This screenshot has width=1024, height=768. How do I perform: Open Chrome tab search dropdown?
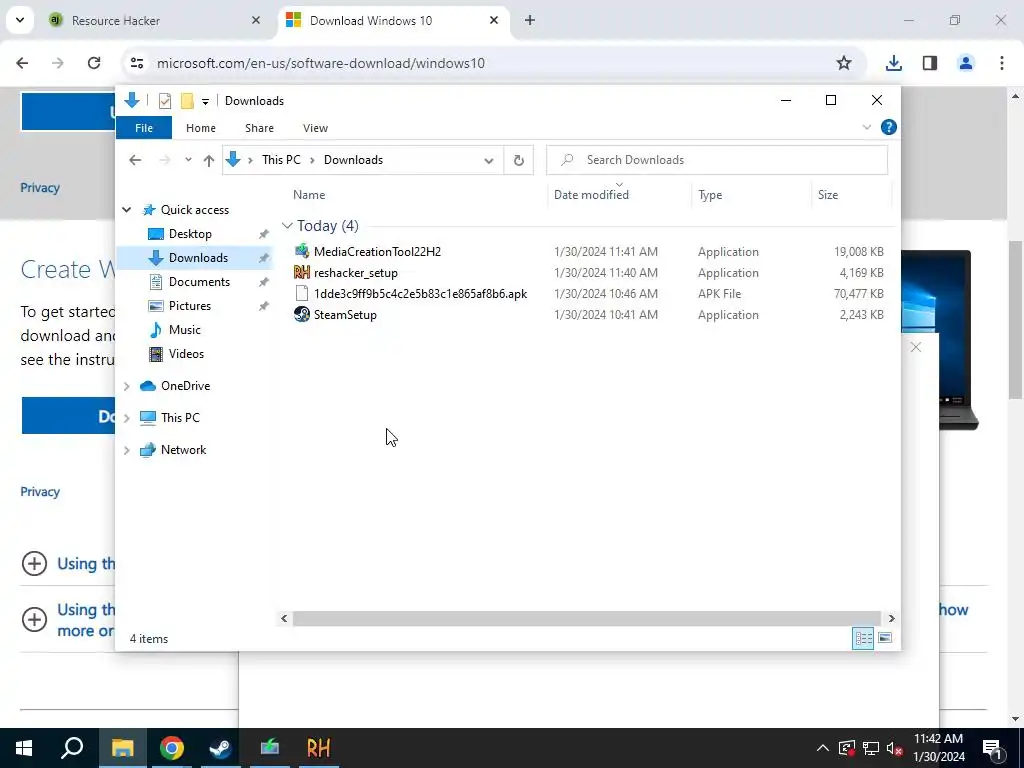(x=20, y=20)
